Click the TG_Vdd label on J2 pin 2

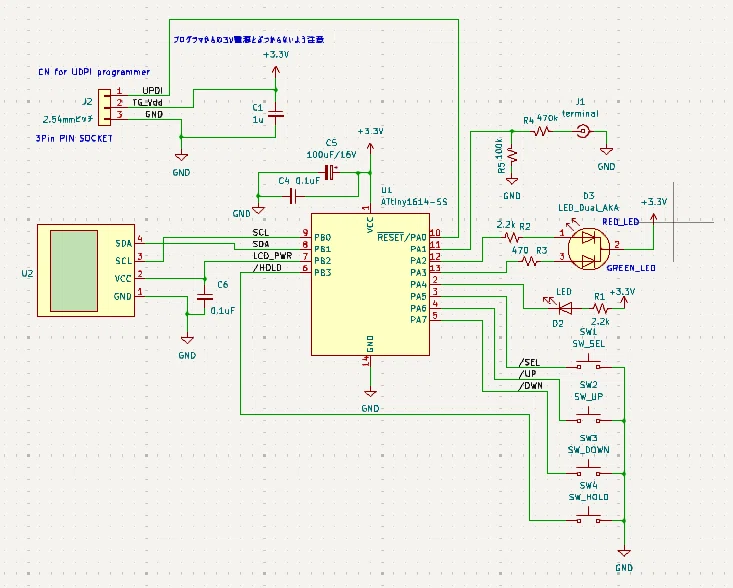(x=148, y=102)
